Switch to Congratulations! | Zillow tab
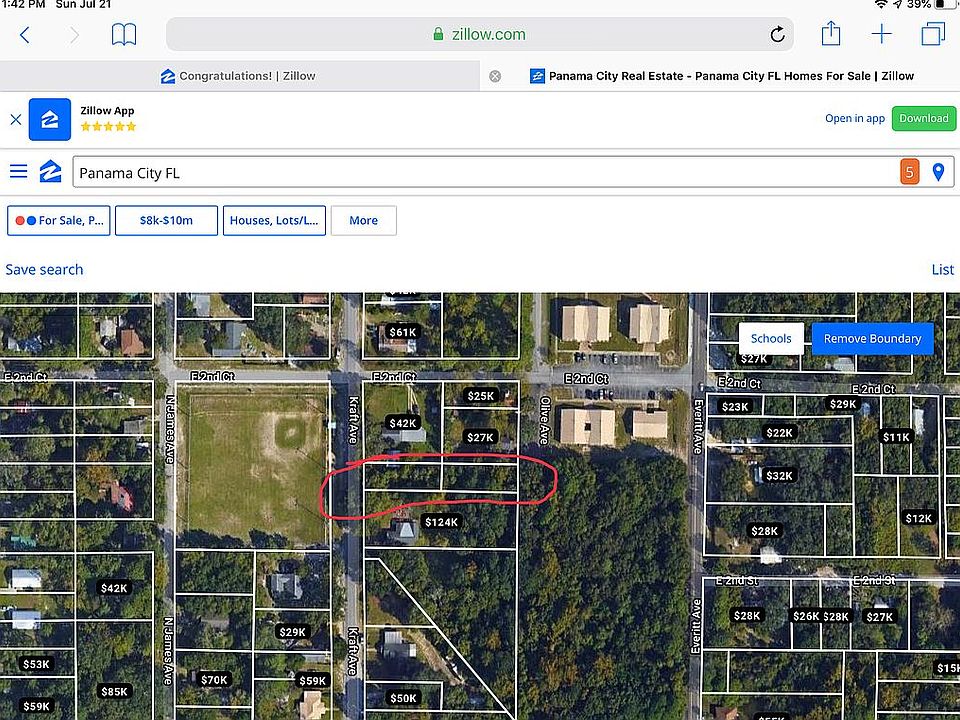The width and height of the screenshot is (960, 720). click(x=239, y=76)
